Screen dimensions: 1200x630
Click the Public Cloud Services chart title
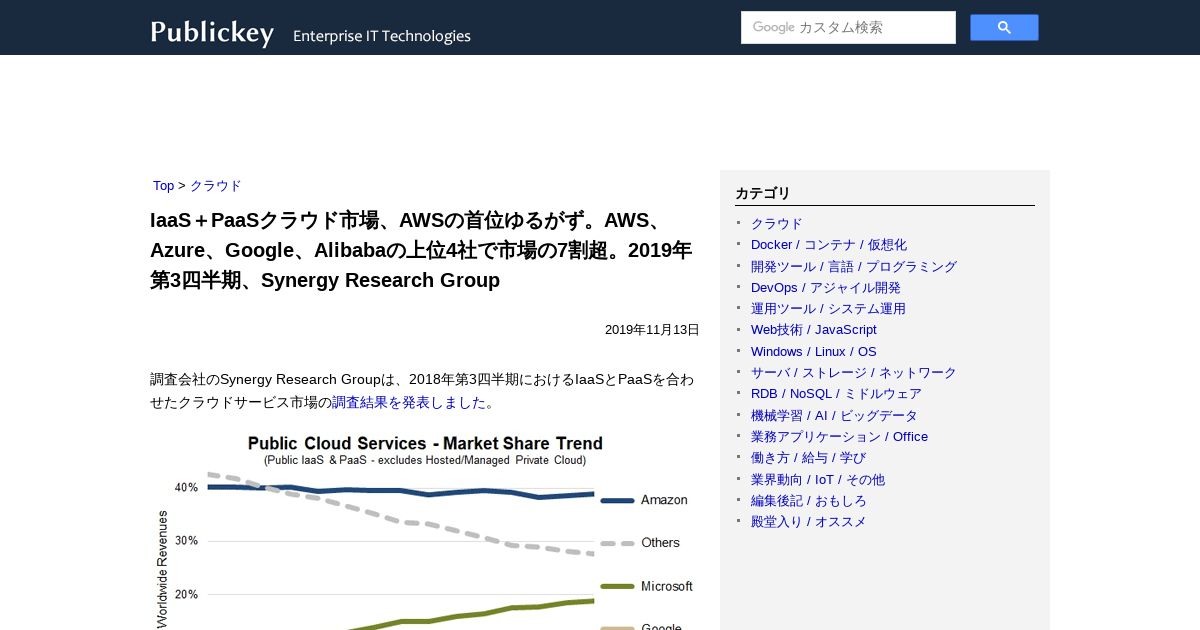425,443
